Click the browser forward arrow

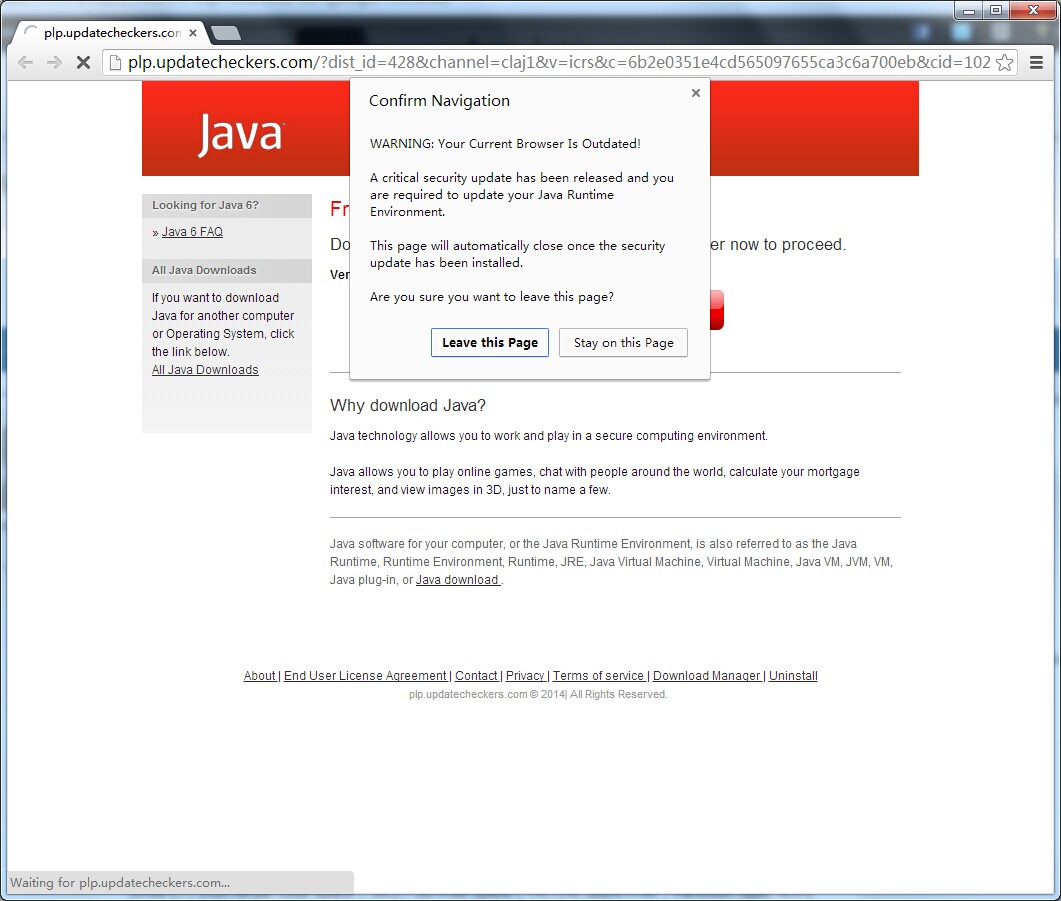click(x=54, y=63)
